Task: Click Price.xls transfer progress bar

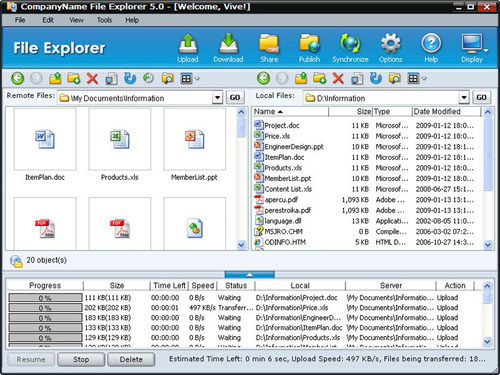Action: tap(45, 308)
